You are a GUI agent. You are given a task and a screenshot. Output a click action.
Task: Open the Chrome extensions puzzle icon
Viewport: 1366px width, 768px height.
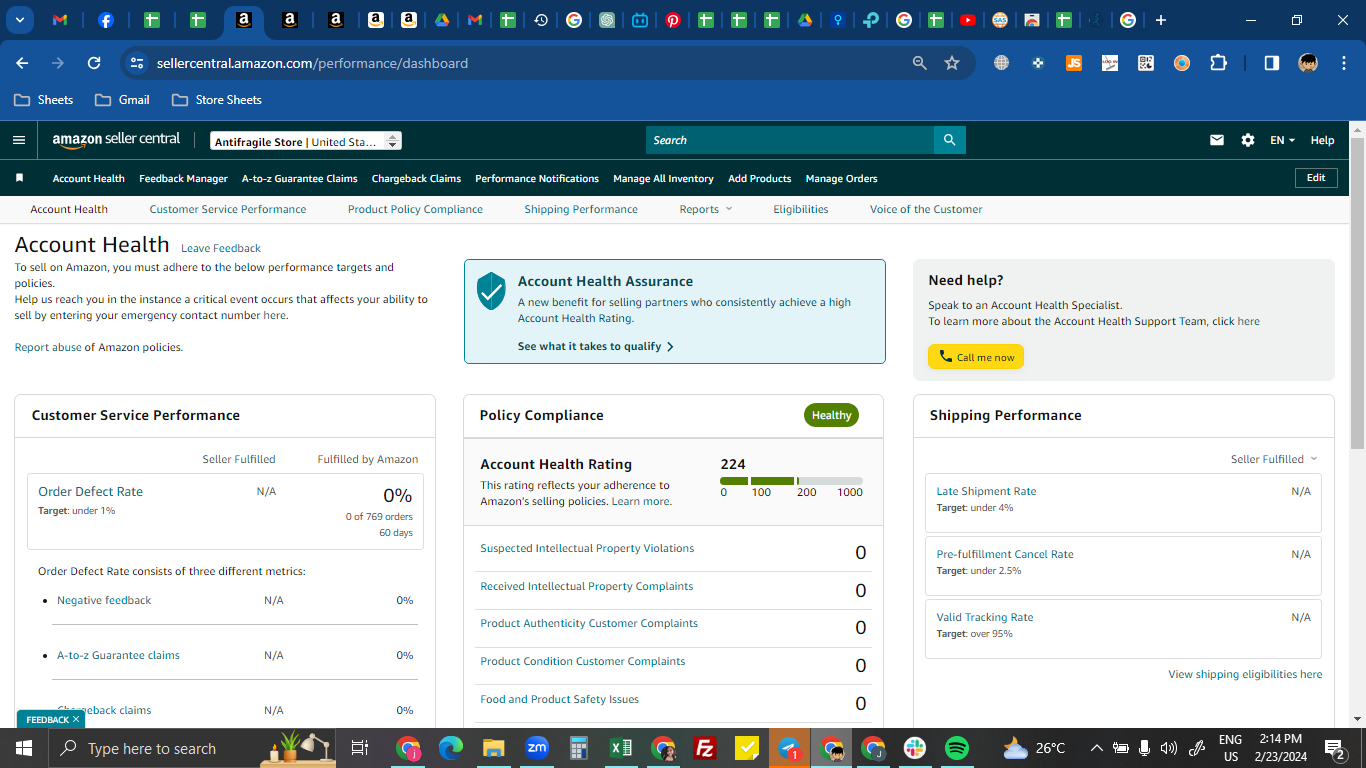pyautogui.click(x=1218, y=63)
